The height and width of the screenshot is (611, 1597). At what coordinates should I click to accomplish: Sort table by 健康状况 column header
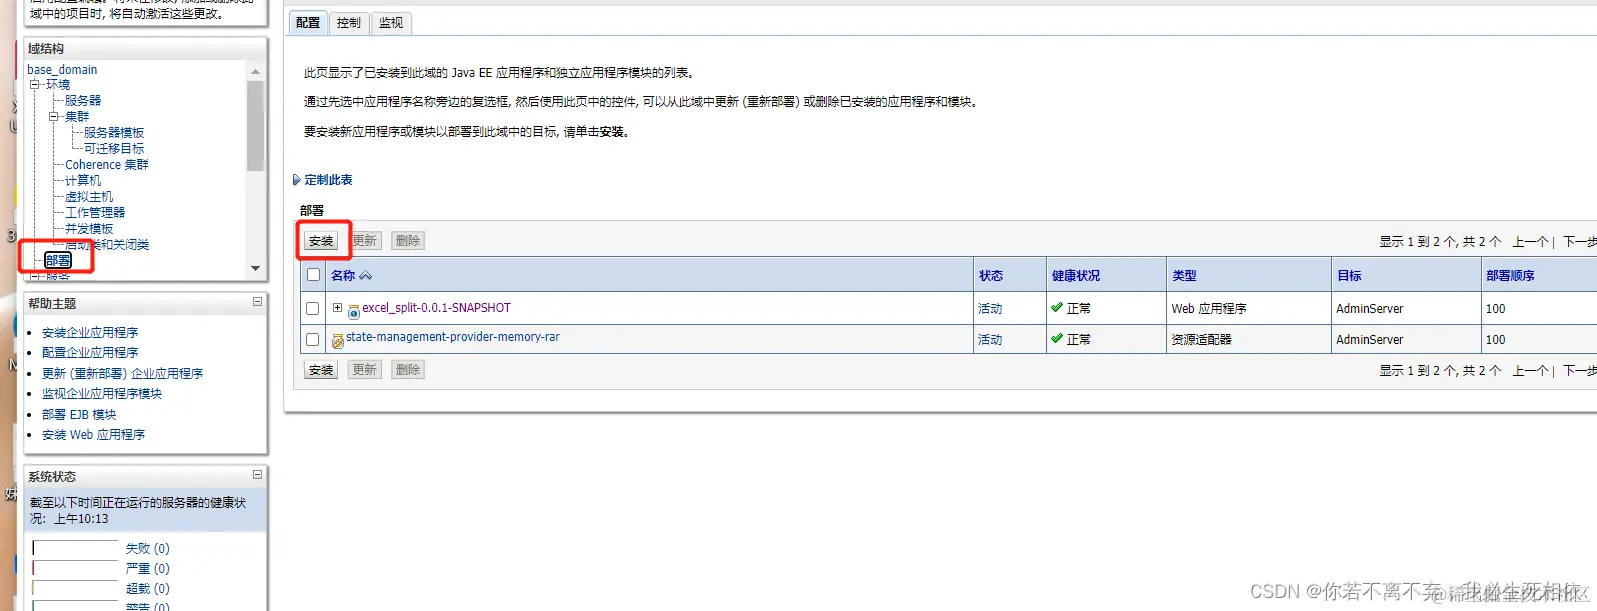click(x=1076, y=276)
